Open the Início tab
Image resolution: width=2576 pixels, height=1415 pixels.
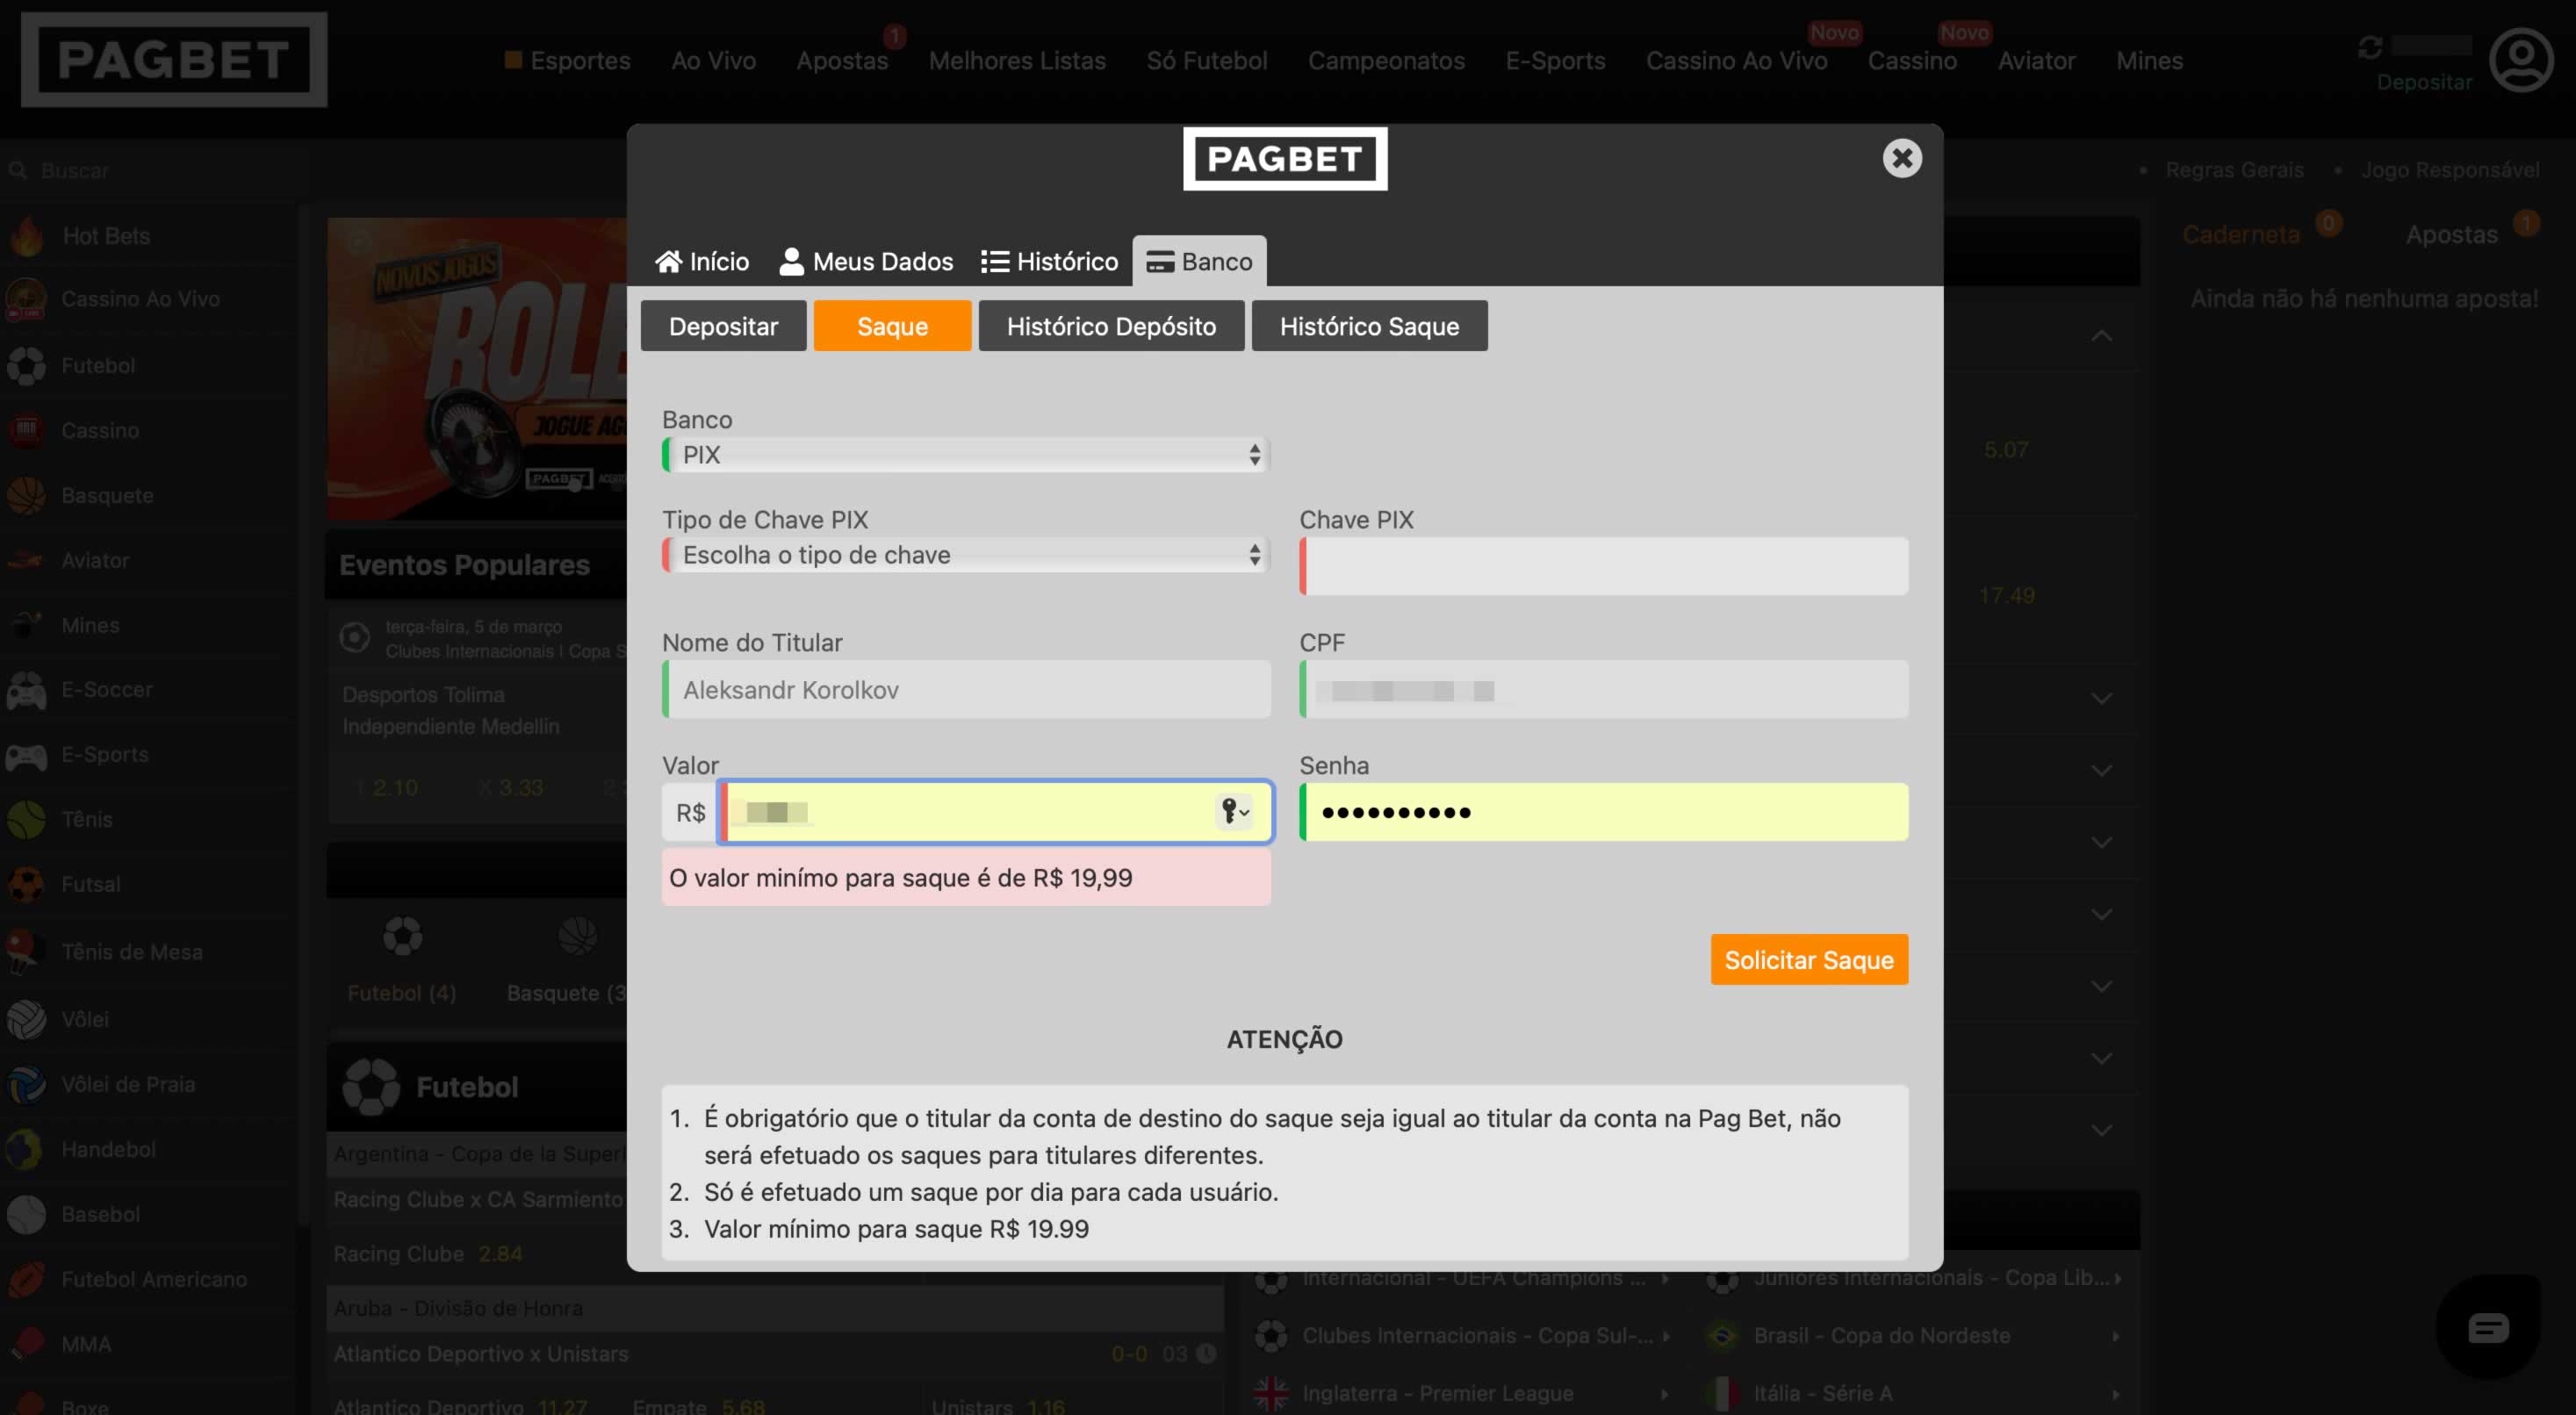click(702, 261)
